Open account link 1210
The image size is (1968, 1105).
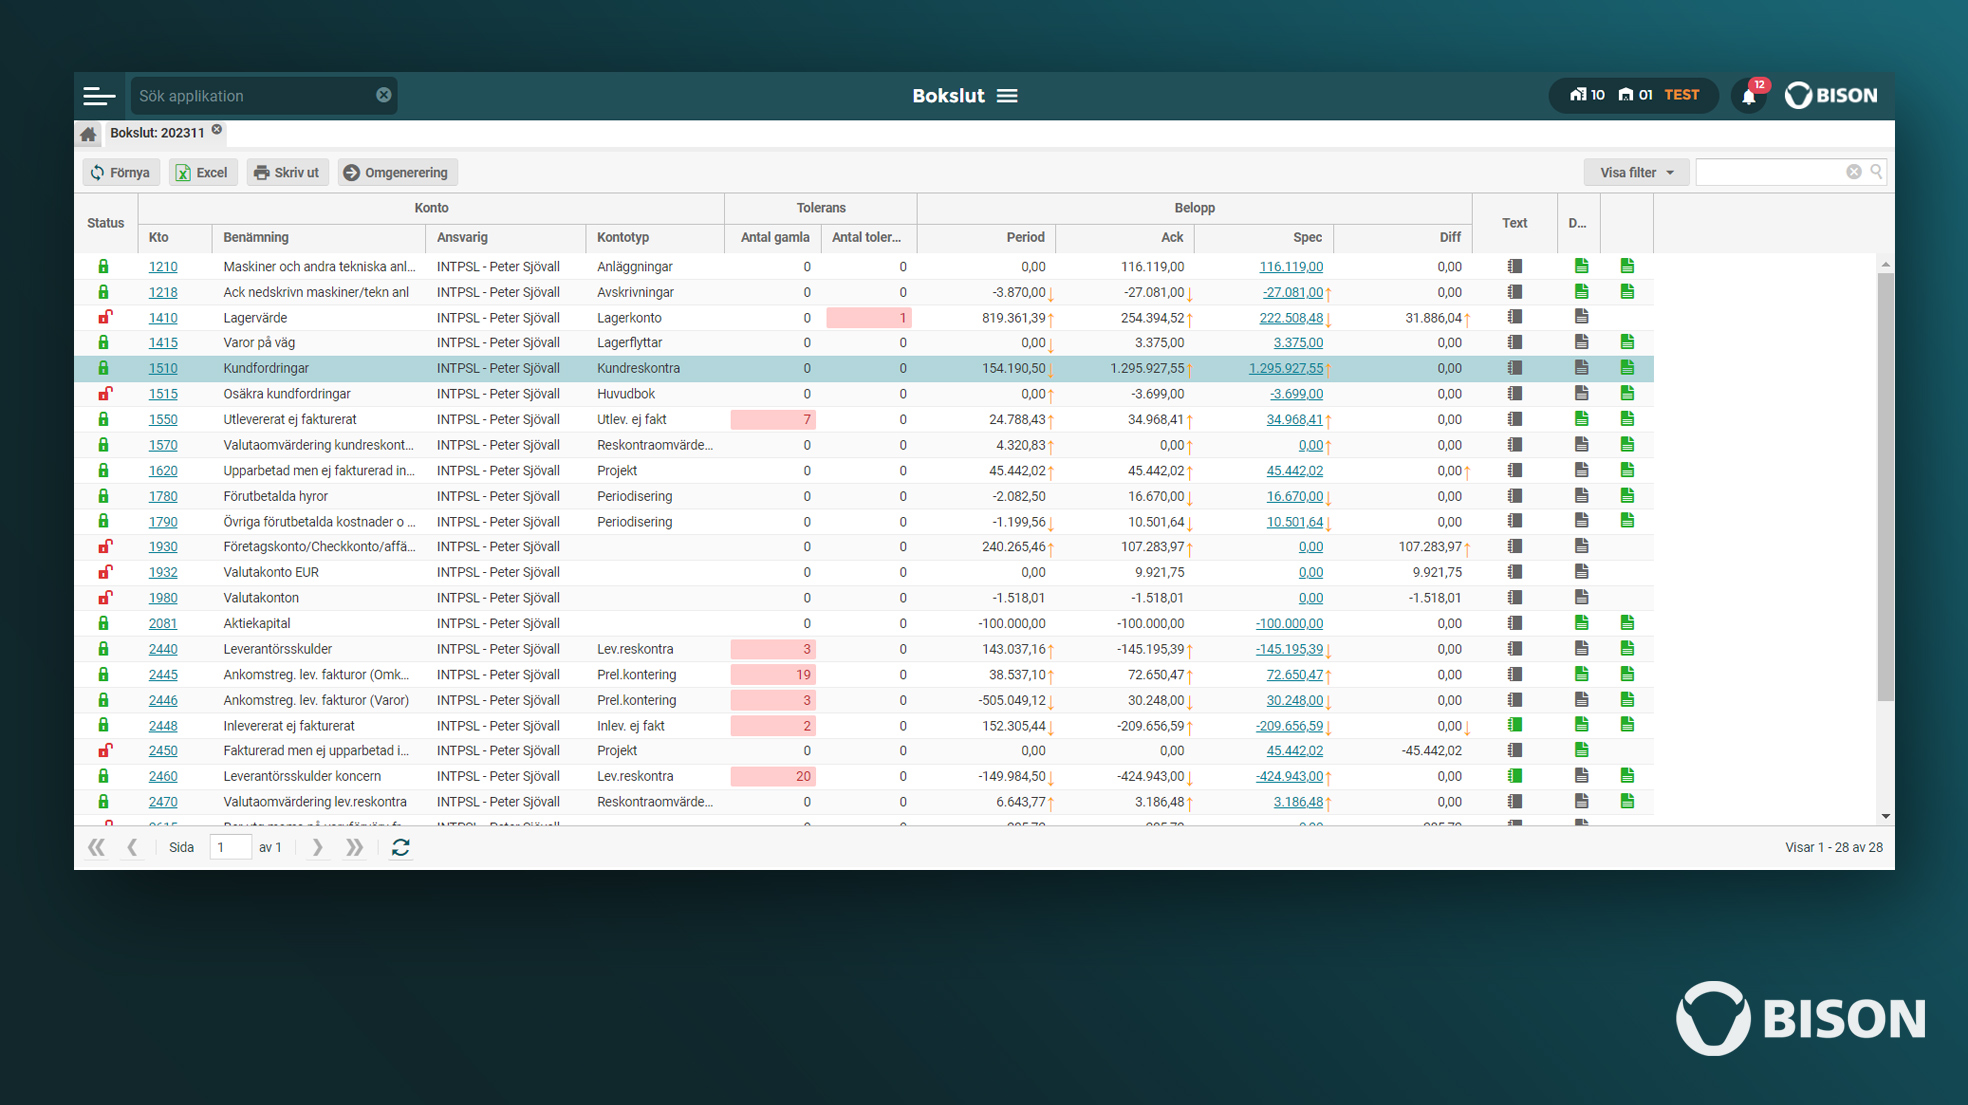pos(163,267)
